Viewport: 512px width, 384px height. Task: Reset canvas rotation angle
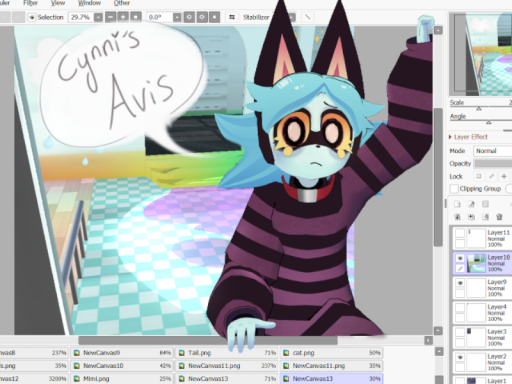[214, 17]
